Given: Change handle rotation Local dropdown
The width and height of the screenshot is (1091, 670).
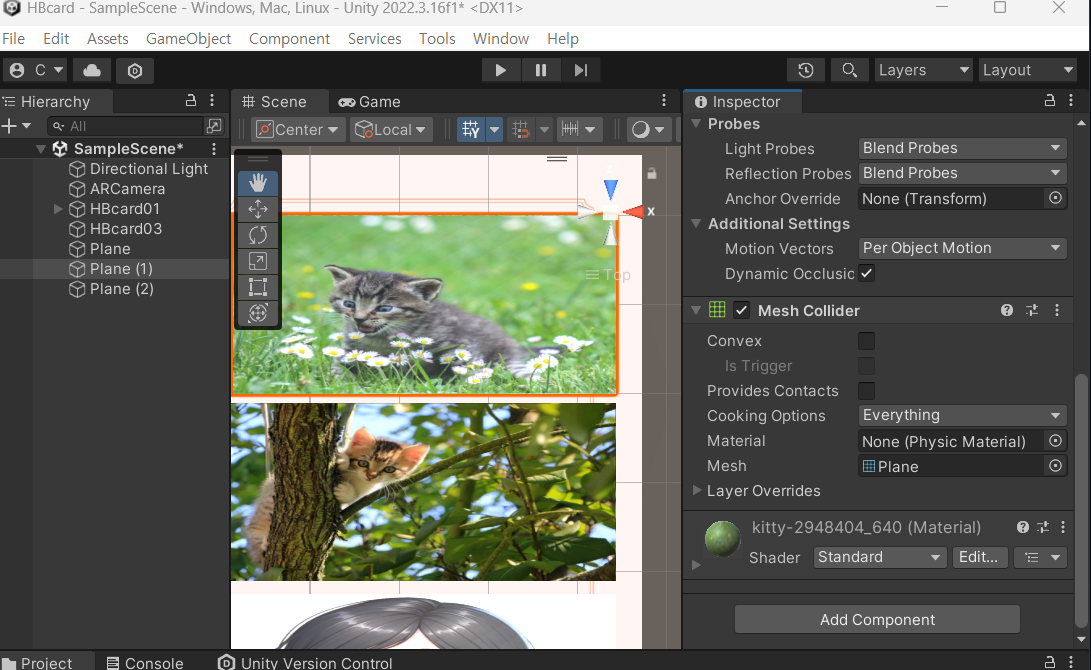Looking at the screenshot, I should [390, 129].
